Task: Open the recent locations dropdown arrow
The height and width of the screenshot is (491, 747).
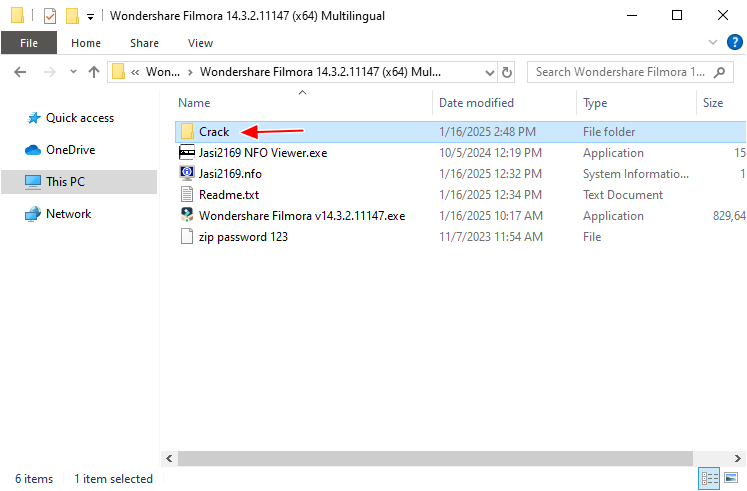Action: pos(71,72)
